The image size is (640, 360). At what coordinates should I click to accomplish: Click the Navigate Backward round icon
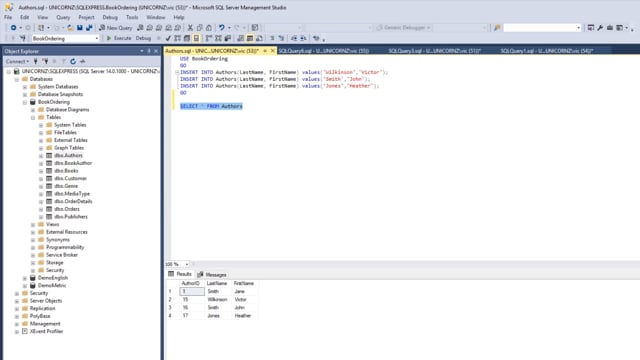pyautogui.click(x=13, y=28)
